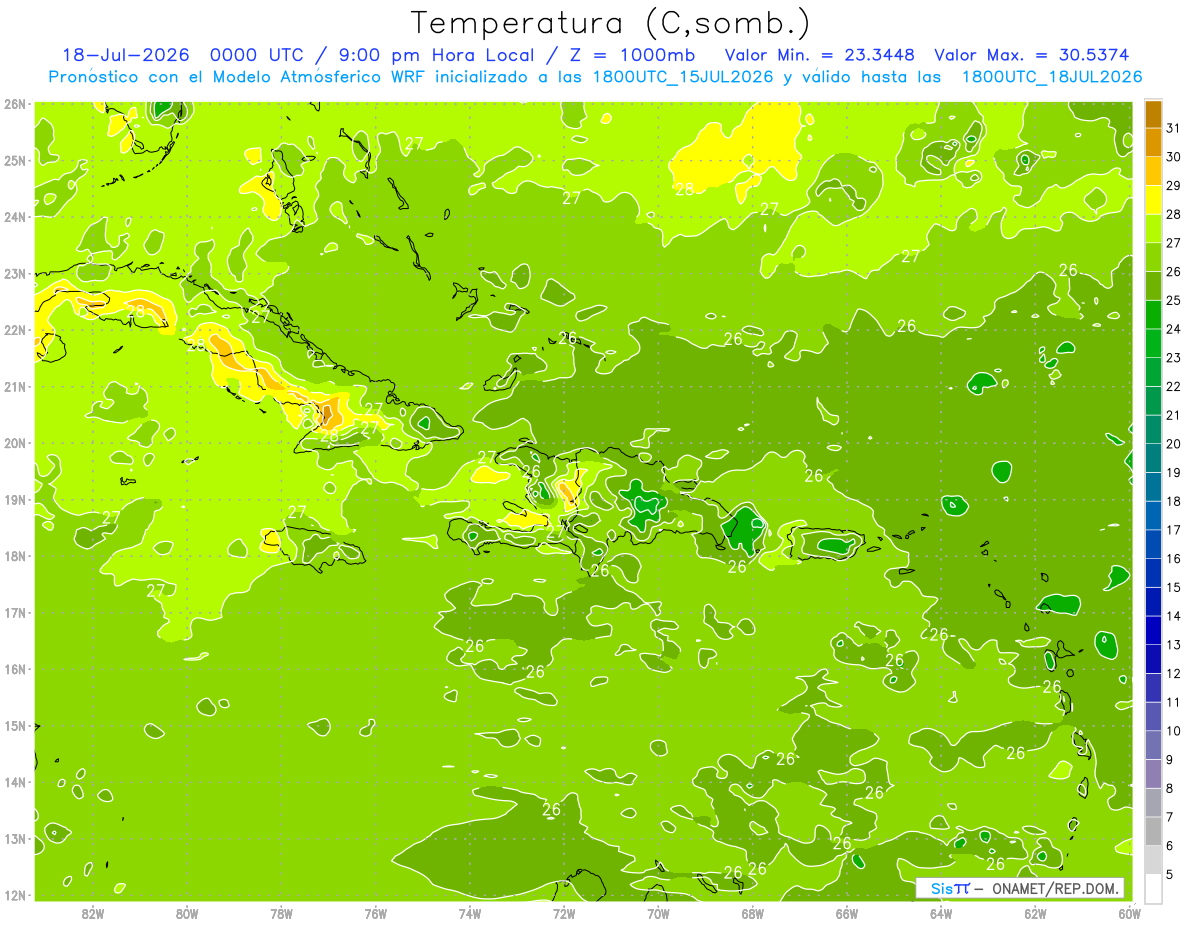Click the "80W" longitude label
1200x927 pixels.
(x=187, y=913)
